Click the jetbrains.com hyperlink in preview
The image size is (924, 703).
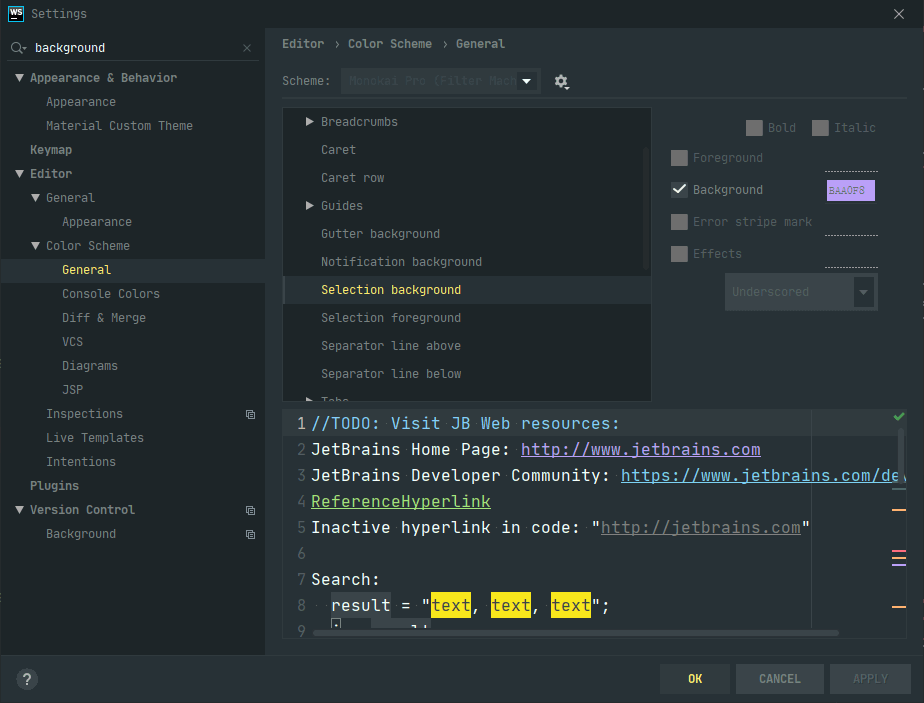click(x=640, y=450)
